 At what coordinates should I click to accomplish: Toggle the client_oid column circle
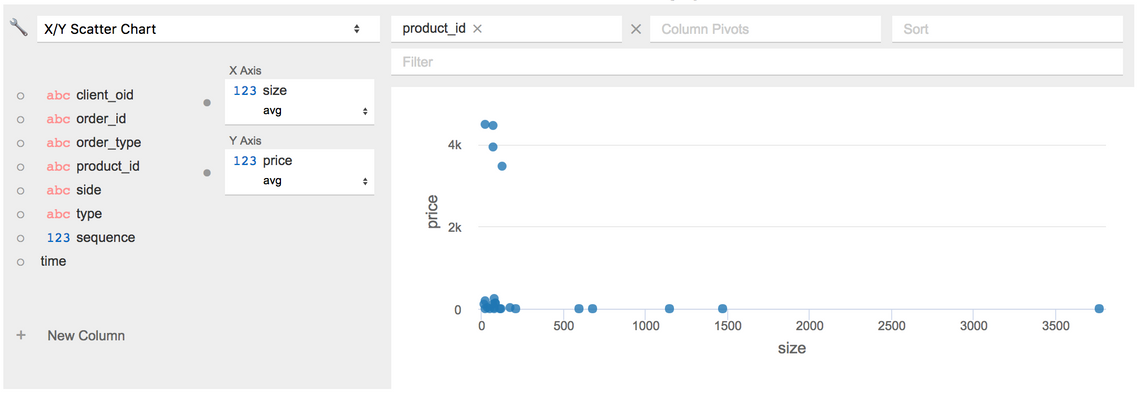point(20,95)
